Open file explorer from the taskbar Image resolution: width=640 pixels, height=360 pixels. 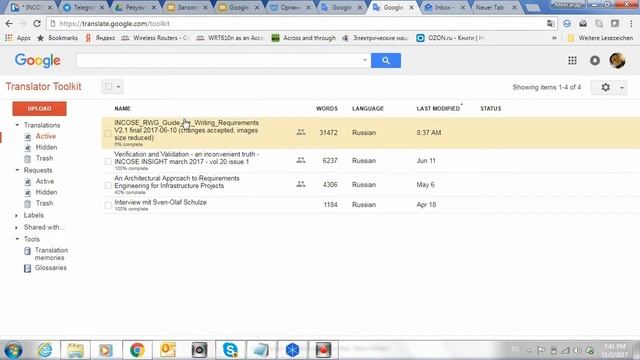(76, 350)
